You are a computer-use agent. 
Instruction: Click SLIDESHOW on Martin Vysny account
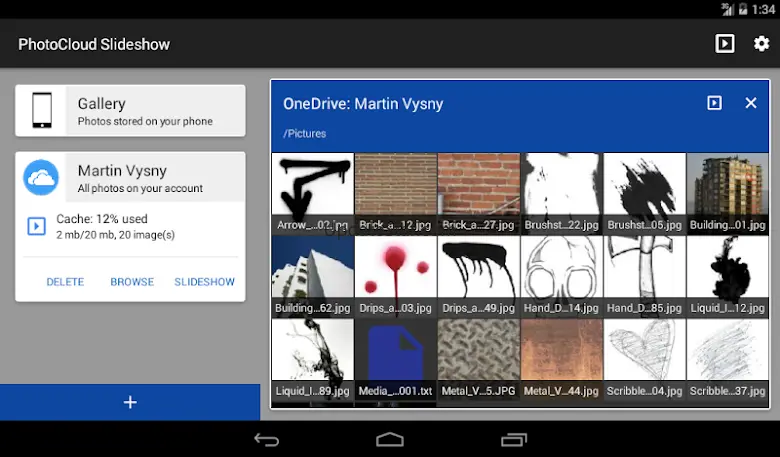click(x=204, y=282)
